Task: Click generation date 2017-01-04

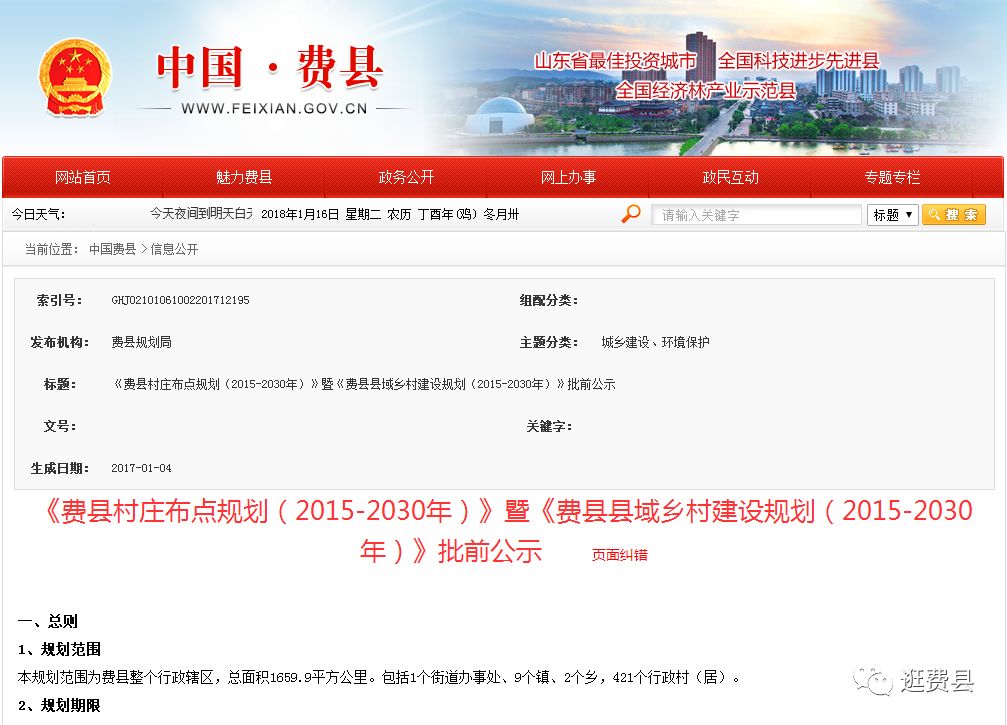Action: coord(141,468)
